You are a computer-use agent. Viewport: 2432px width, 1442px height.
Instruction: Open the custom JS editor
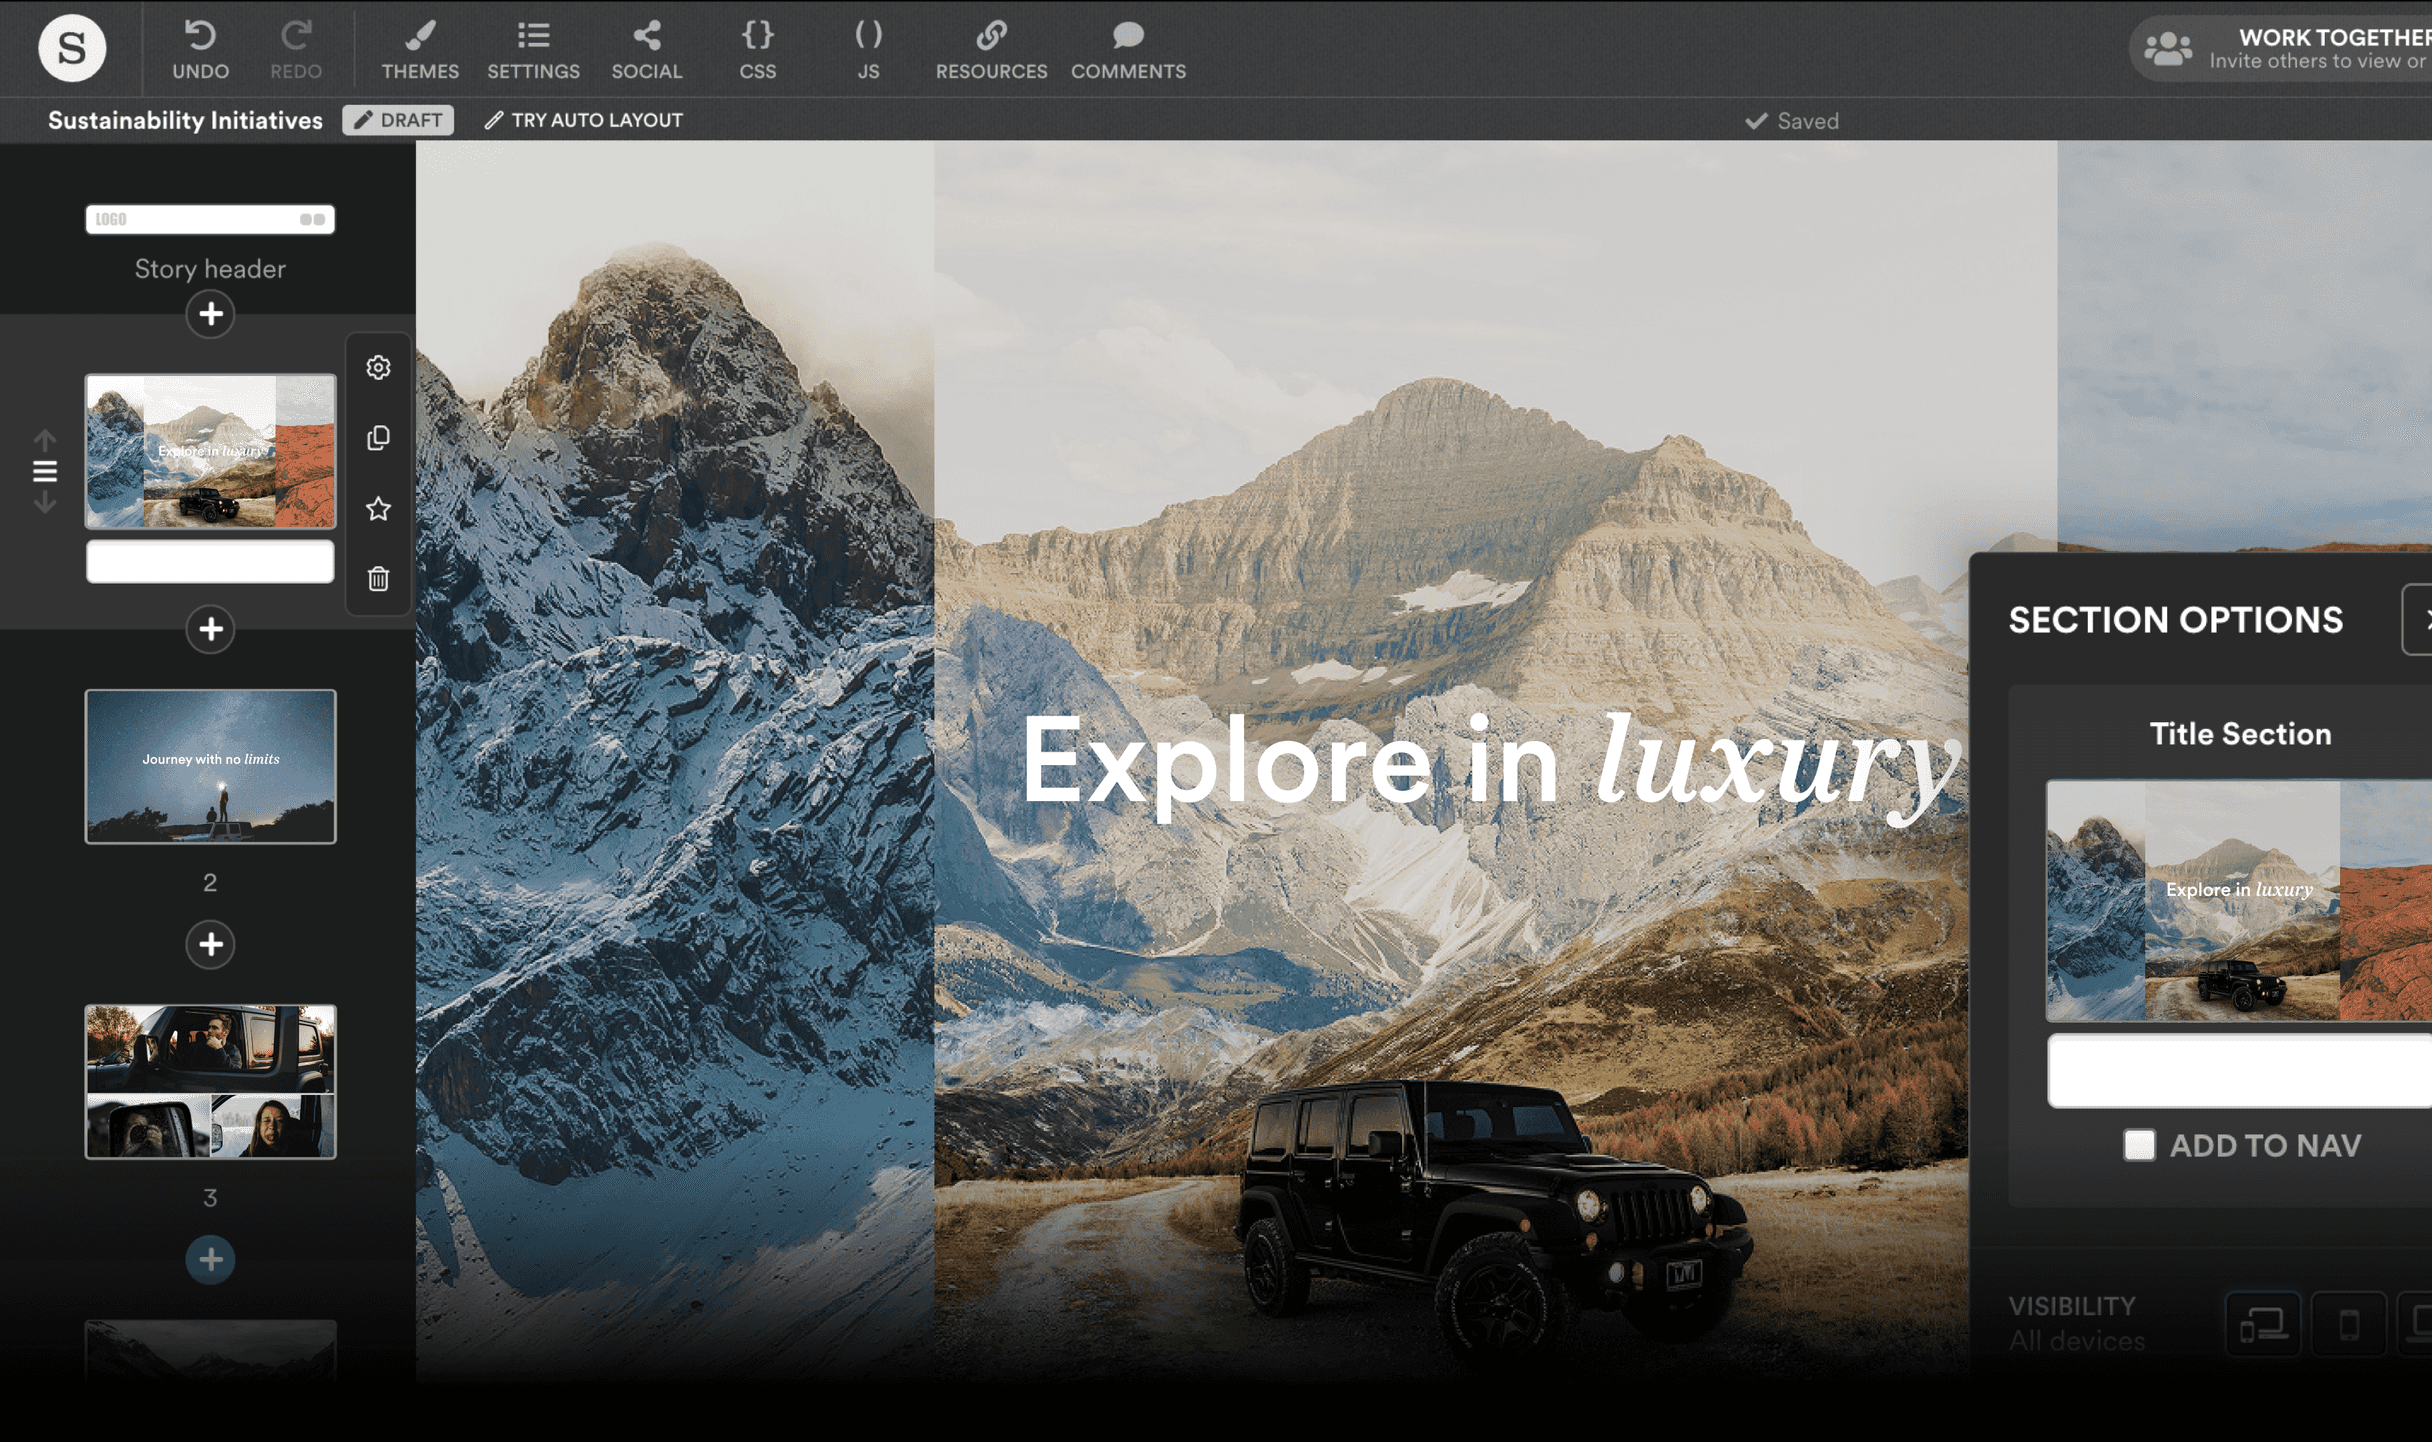tap(867, 48)
